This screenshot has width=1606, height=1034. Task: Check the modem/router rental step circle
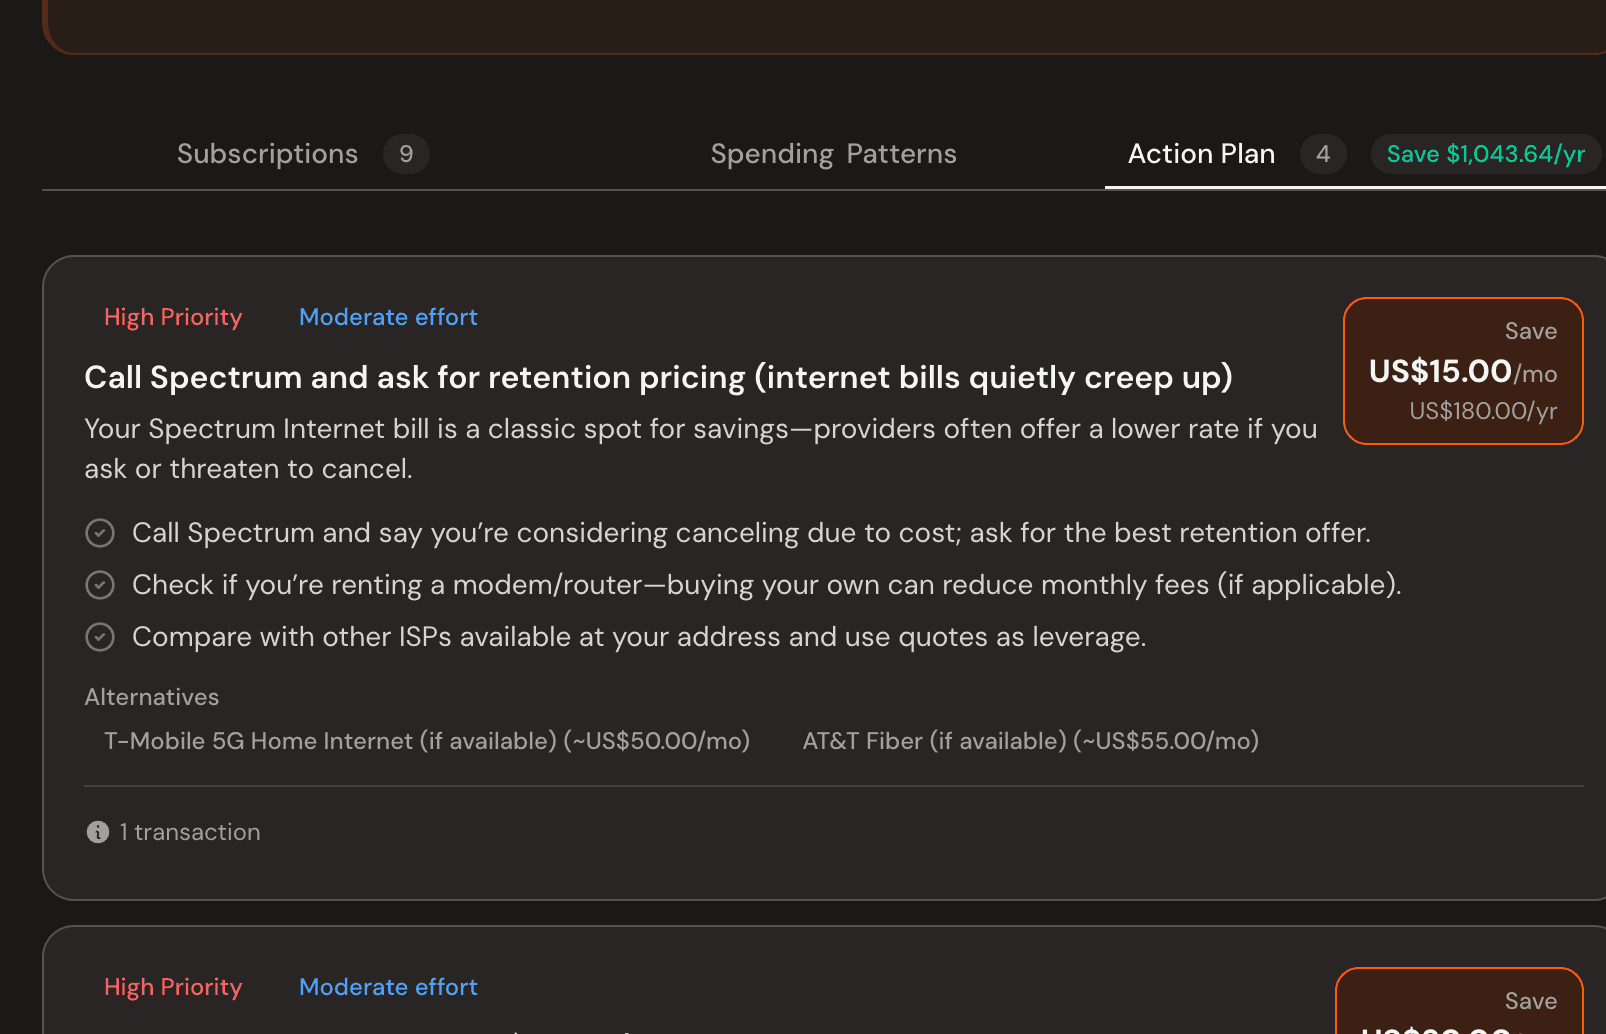pyautogui.click(x=100, y=585)
